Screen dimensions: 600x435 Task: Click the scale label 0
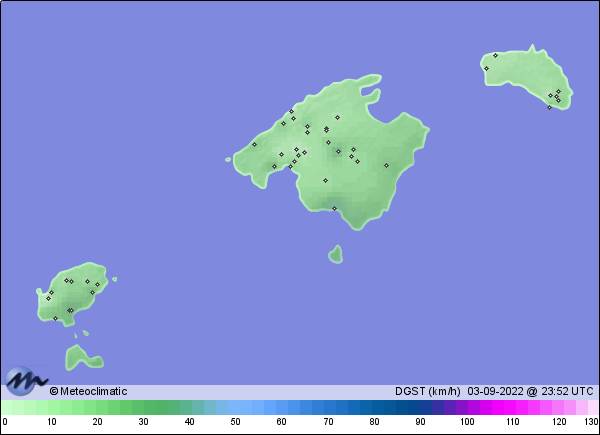pos(5,422)
